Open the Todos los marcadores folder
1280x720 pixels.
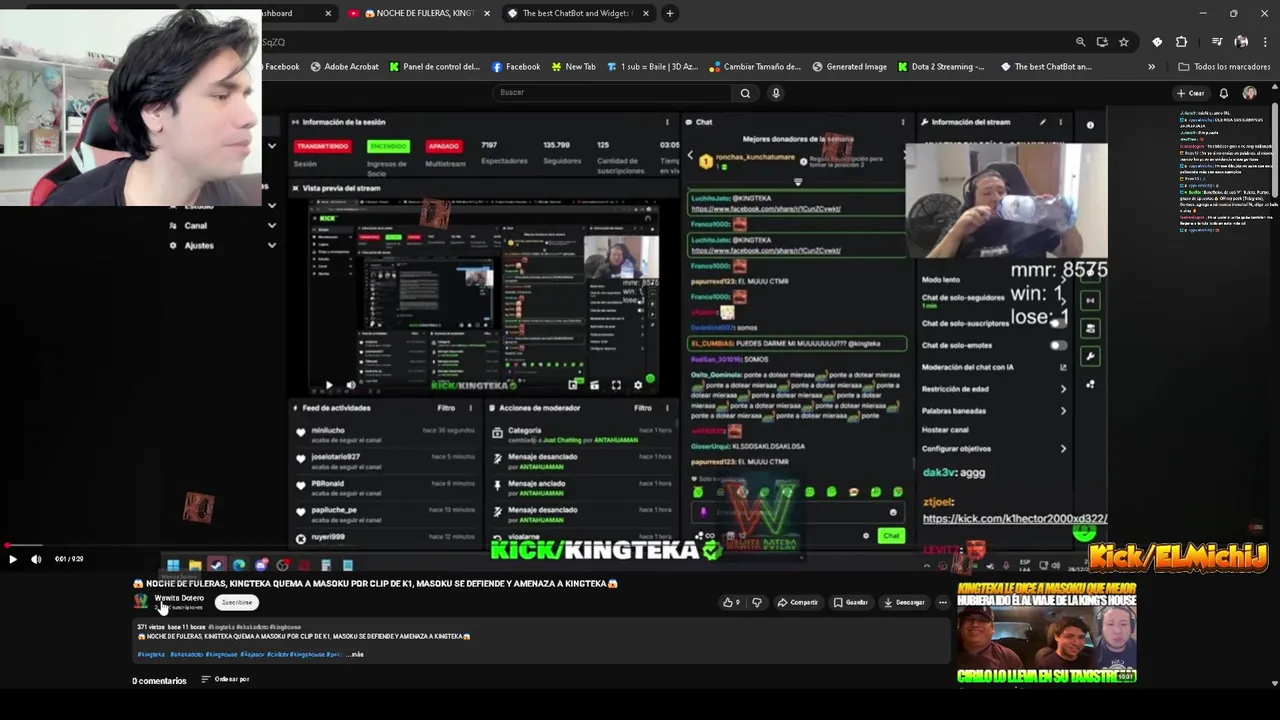pos(1224,67)
